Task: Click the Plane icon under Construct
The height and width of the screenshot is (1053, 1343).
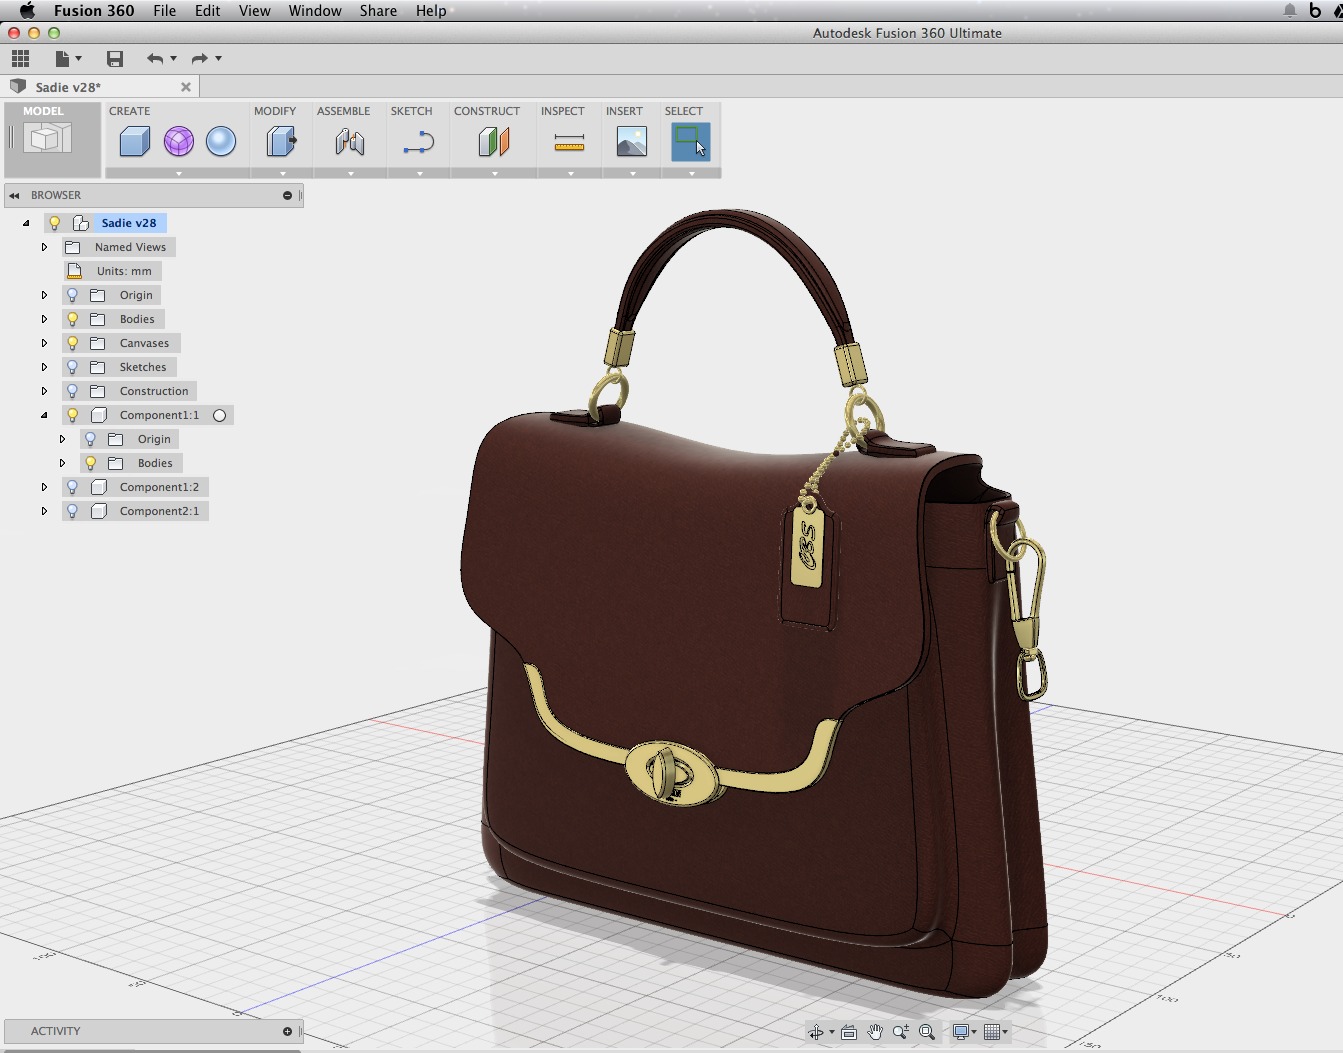Action: tap(493, 142)
